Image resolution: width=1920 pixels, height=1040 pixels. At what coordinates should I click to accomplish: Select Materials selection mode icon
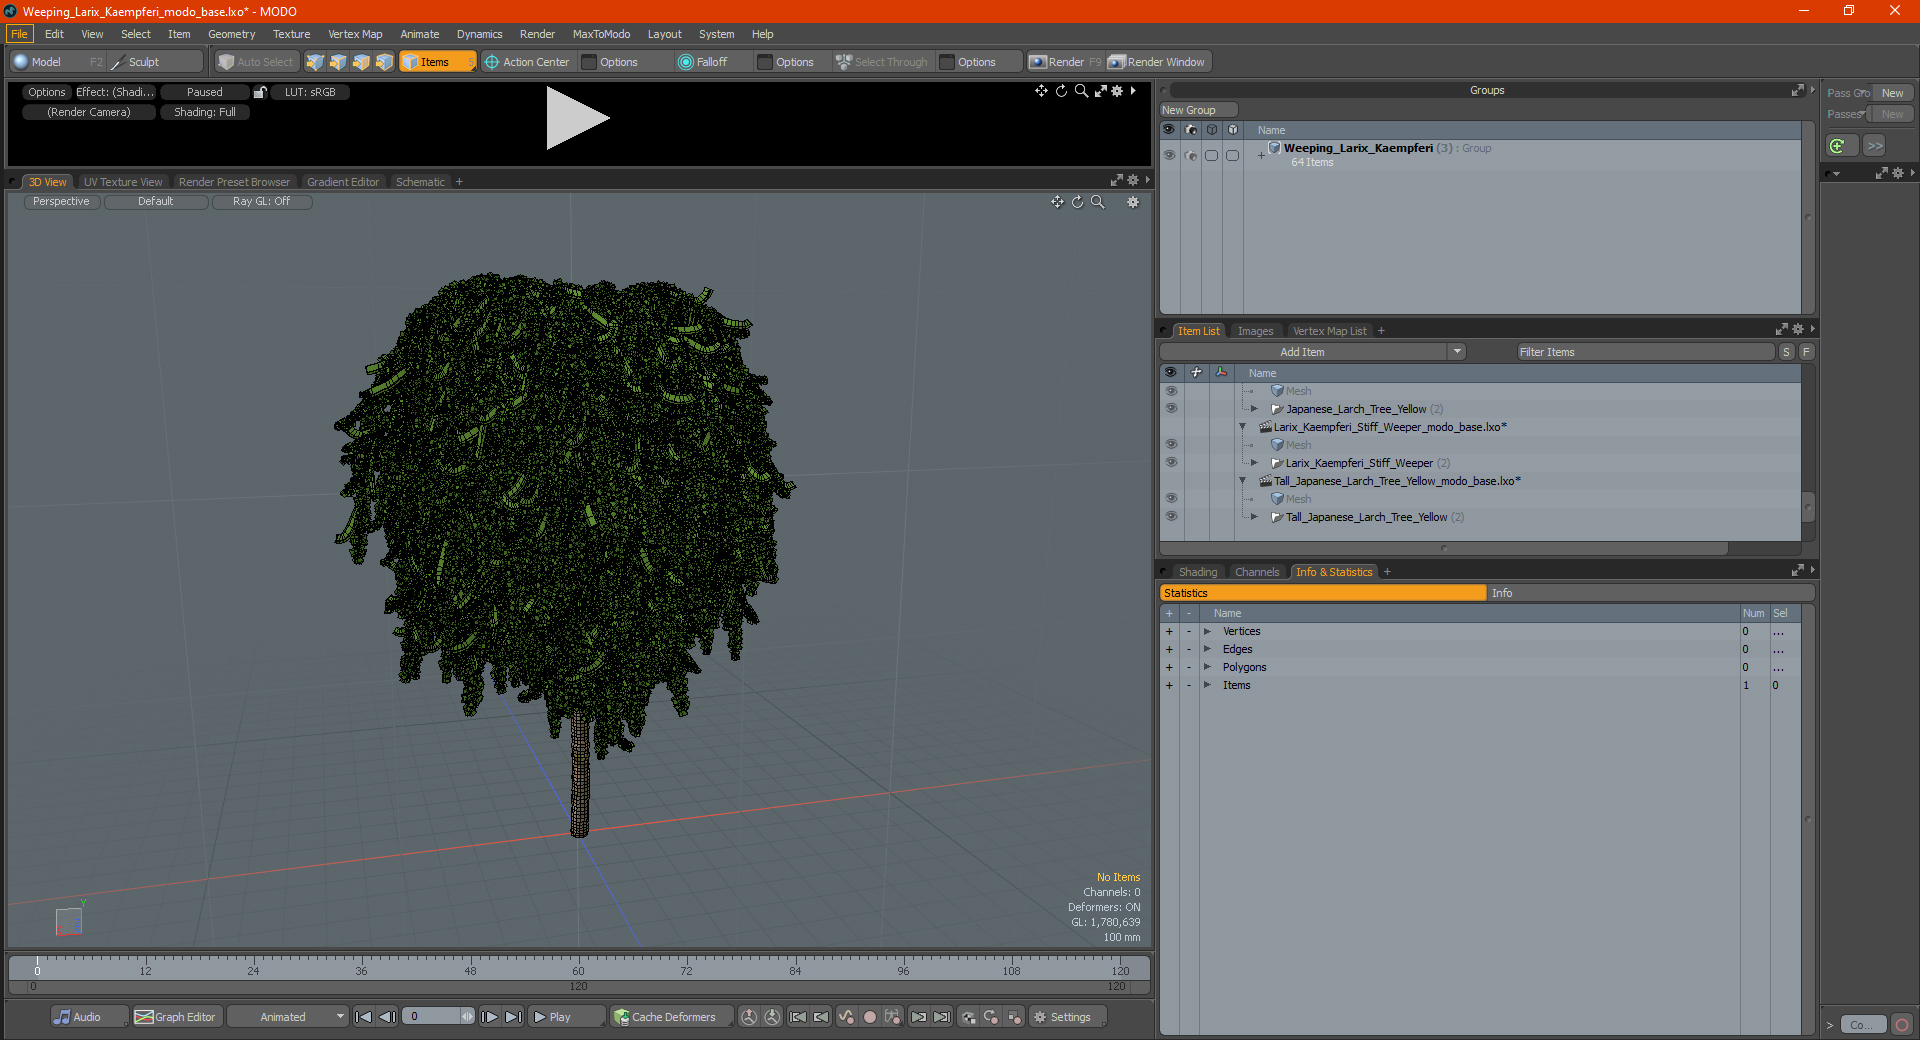385,62
